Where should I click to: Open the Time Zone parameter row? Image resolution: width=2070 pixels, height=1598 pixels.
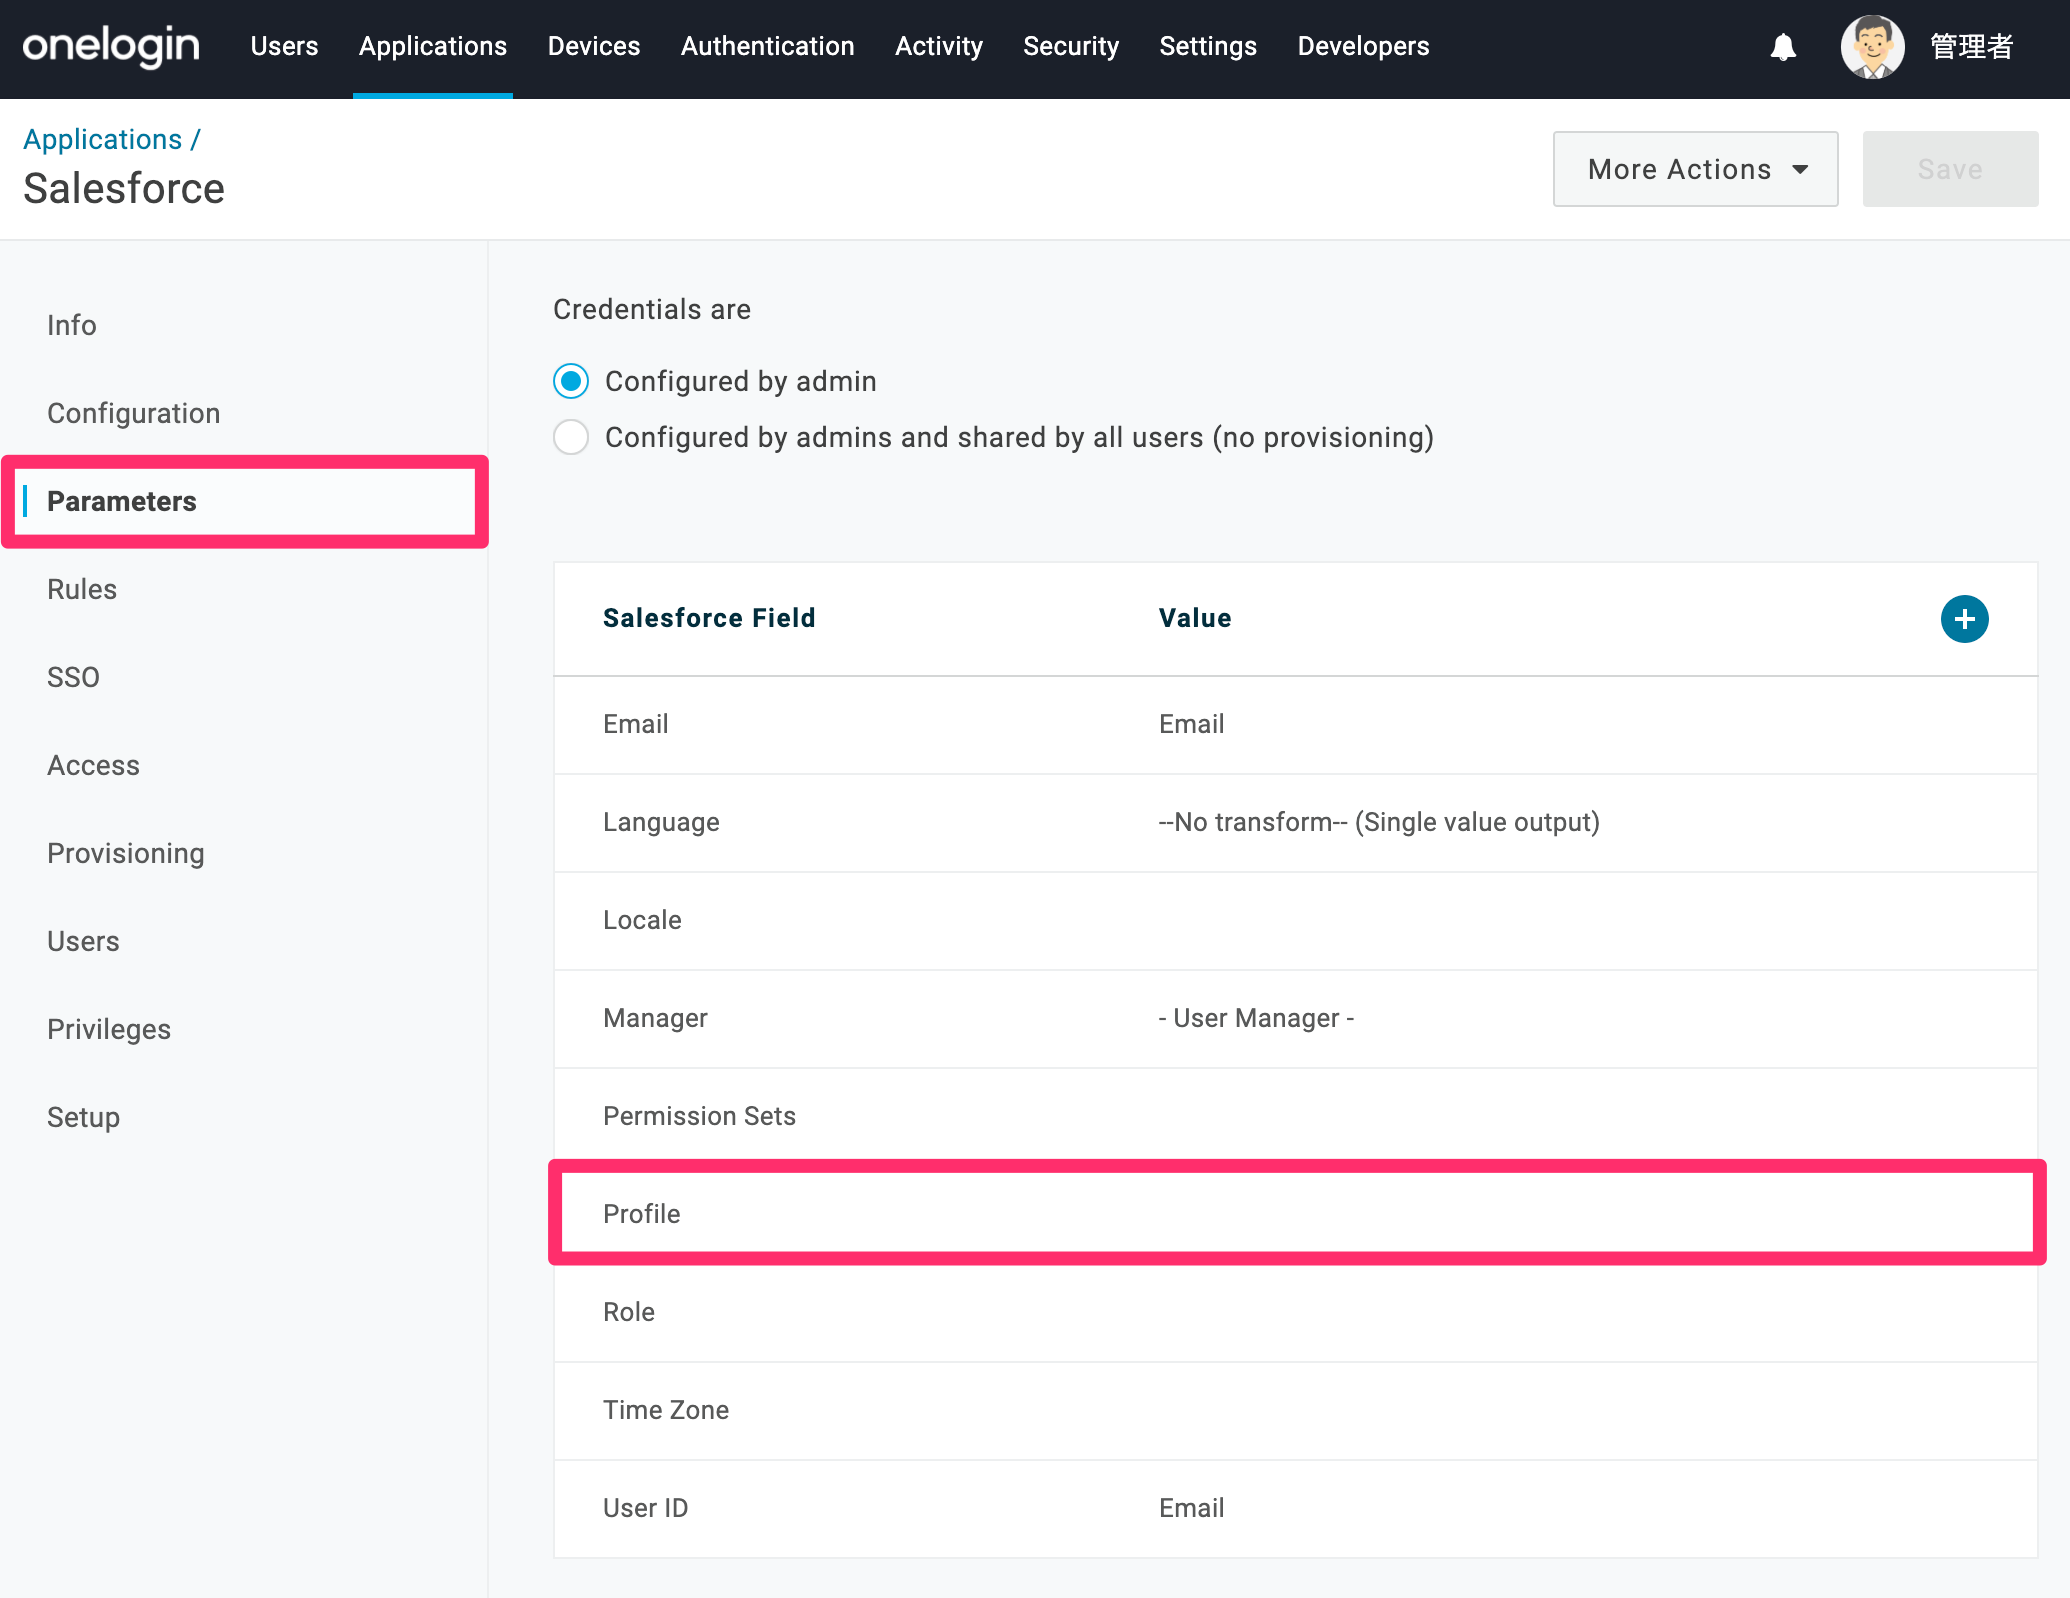(1296, 1410)
